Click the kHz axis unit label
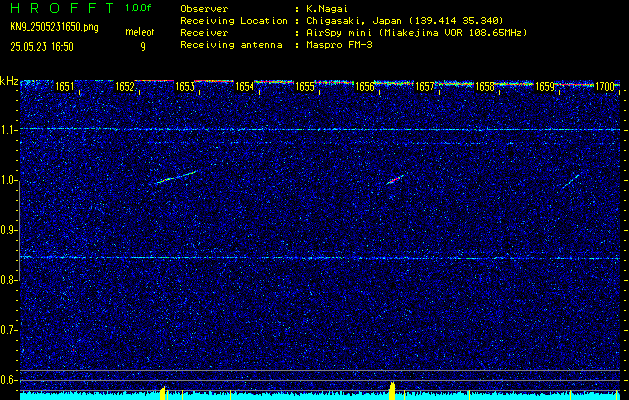 [9, 81]
